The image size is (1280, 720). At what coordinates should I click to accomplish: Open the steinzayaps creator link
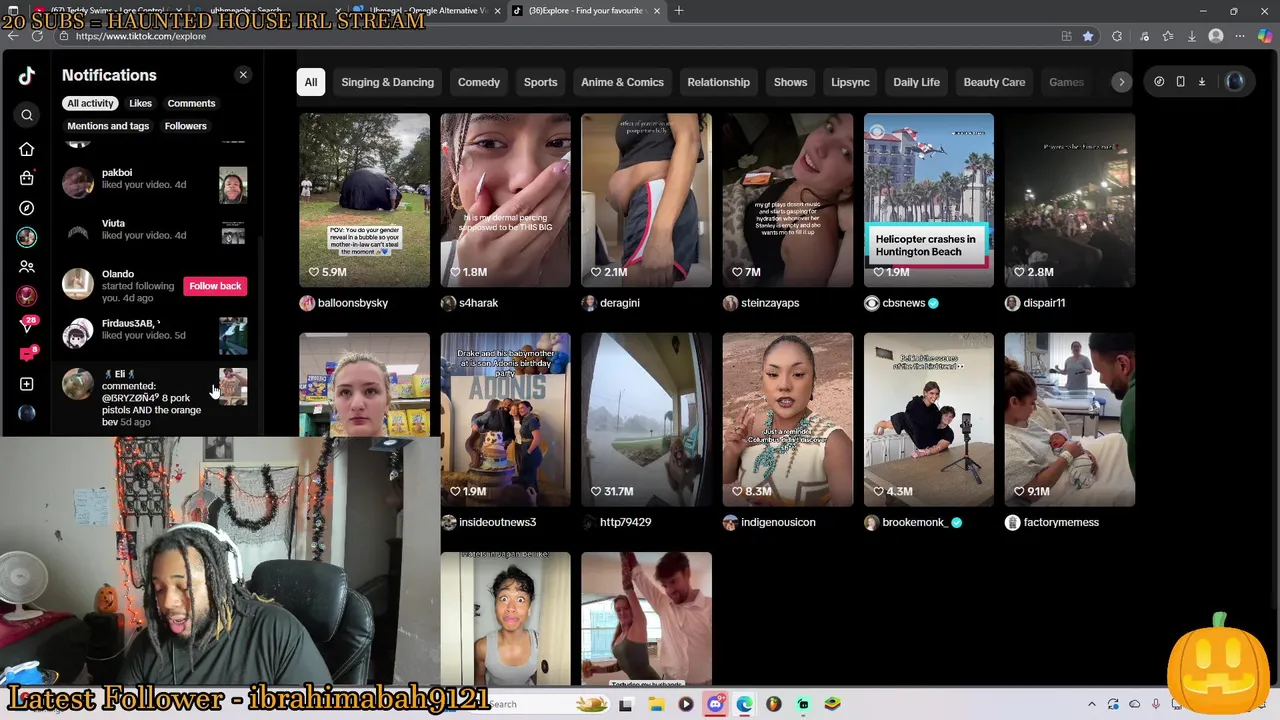770,303
